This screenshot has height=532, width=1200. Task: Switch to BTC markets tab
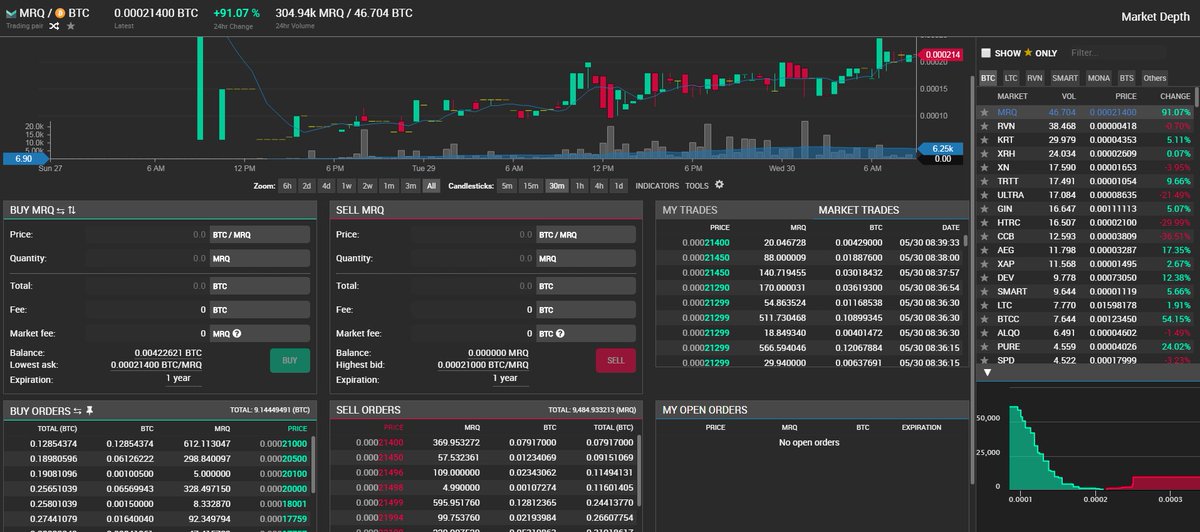987,77
